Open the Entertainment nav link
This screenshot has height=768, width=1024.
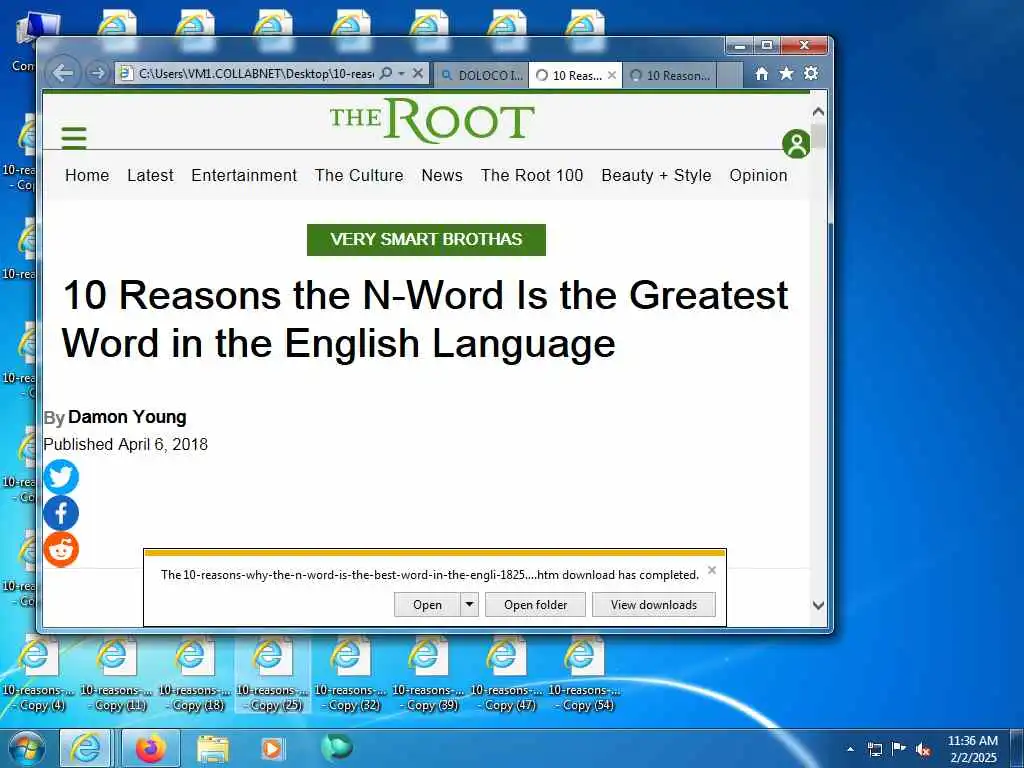click(x=244, y=175)
